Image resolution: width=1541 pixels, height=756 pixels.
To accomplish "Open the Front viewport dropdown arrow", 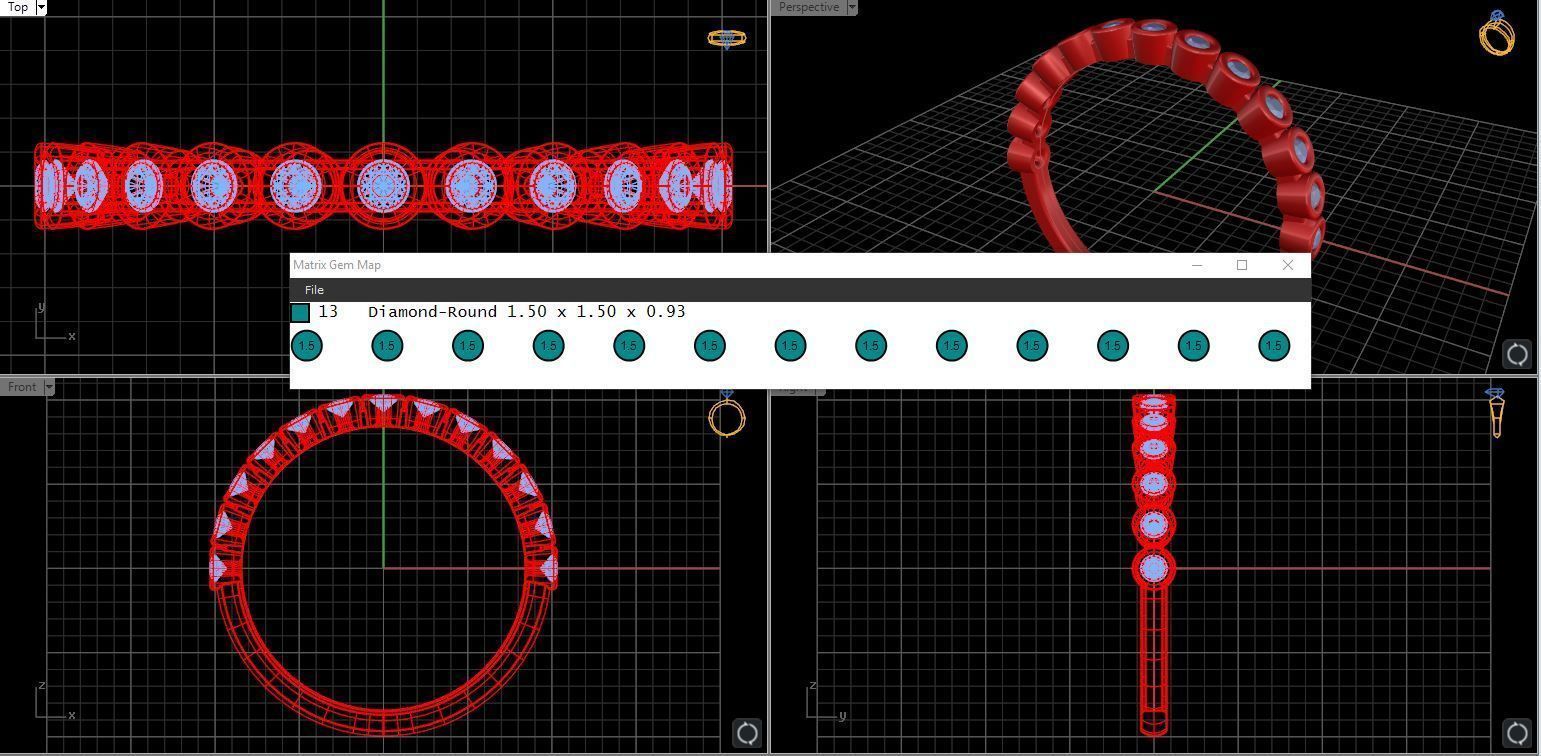I will pyautogui.click(x=49, y=387).
